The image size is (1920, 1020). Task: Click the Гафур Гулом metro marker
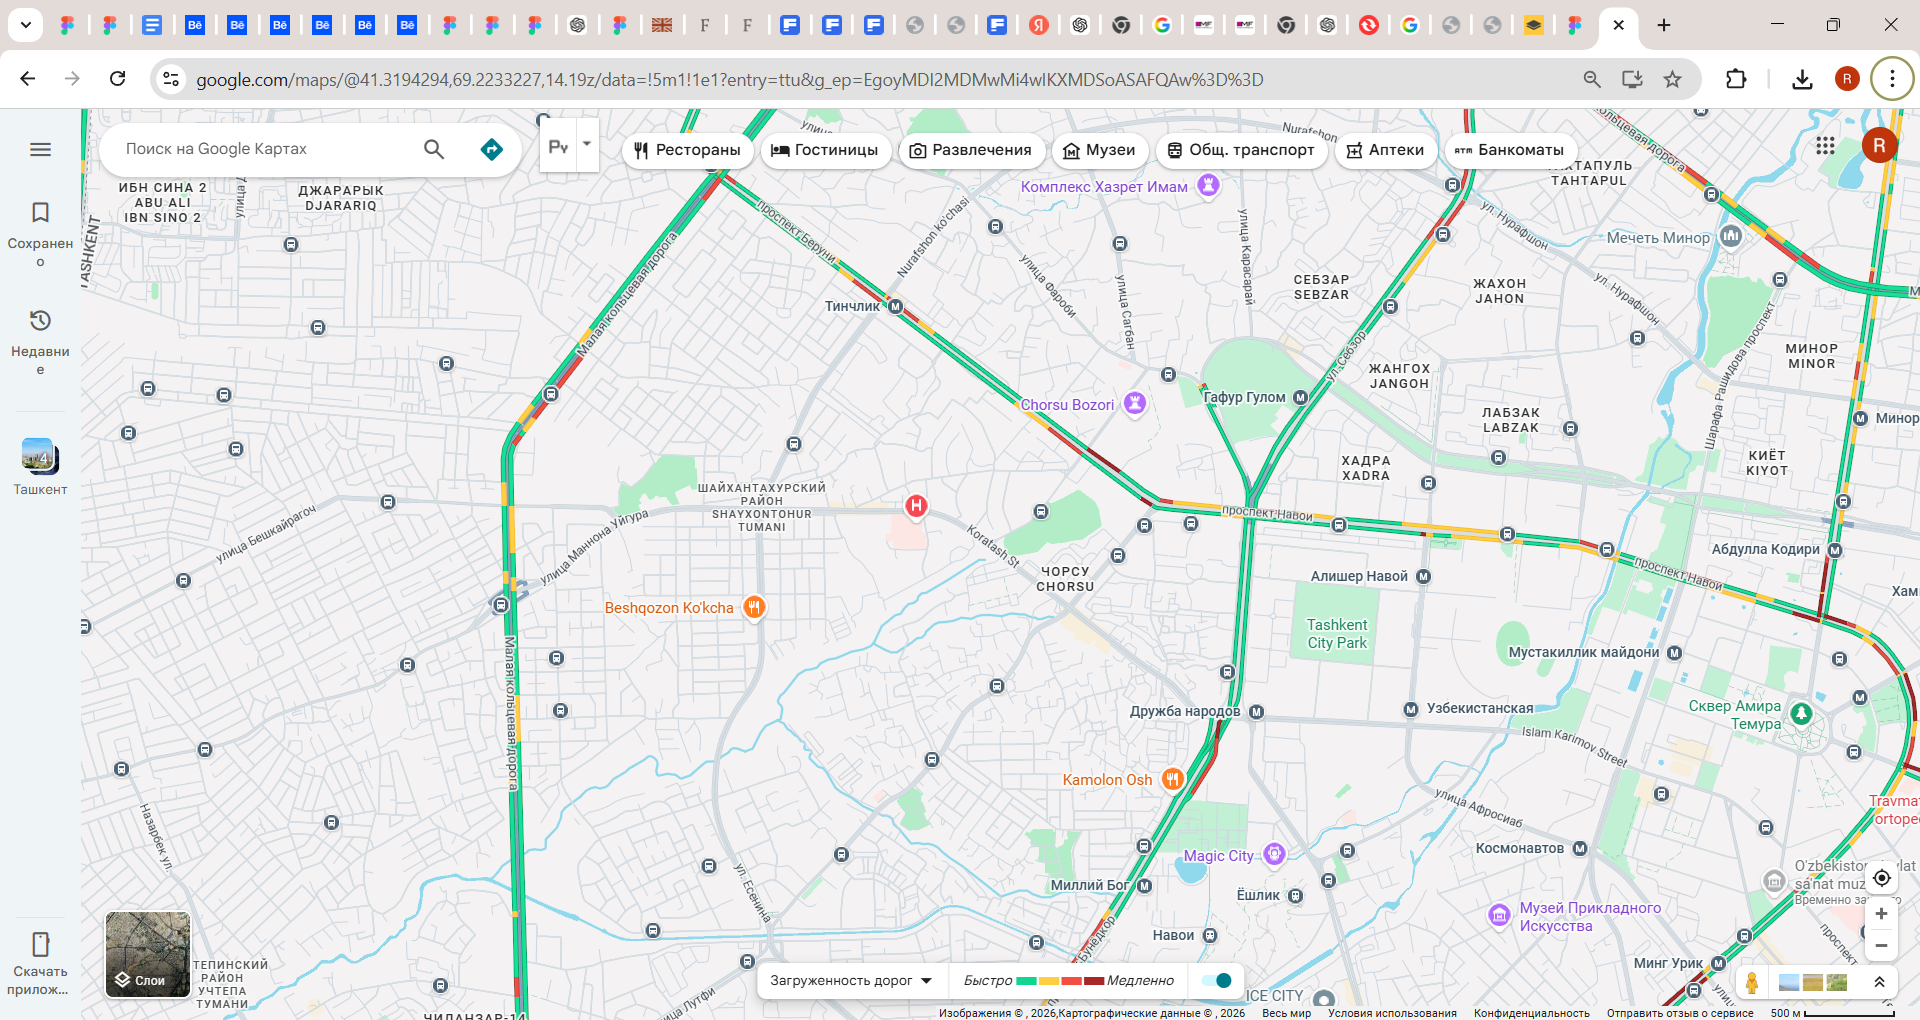pyautogui.click(x=1300, y=397)
